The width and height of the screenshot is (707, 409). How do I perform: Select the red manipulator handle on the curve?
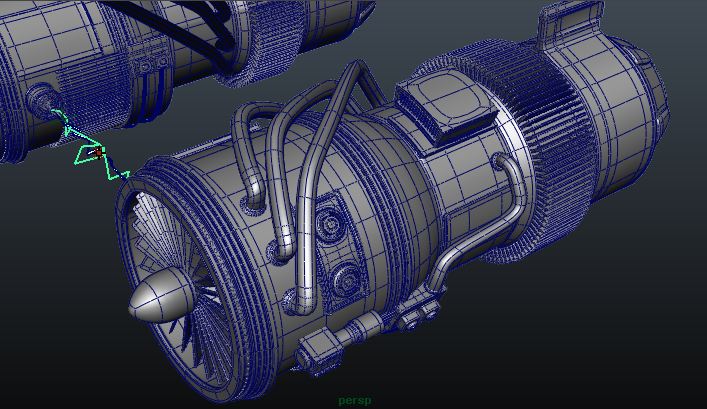click(99, 152)
